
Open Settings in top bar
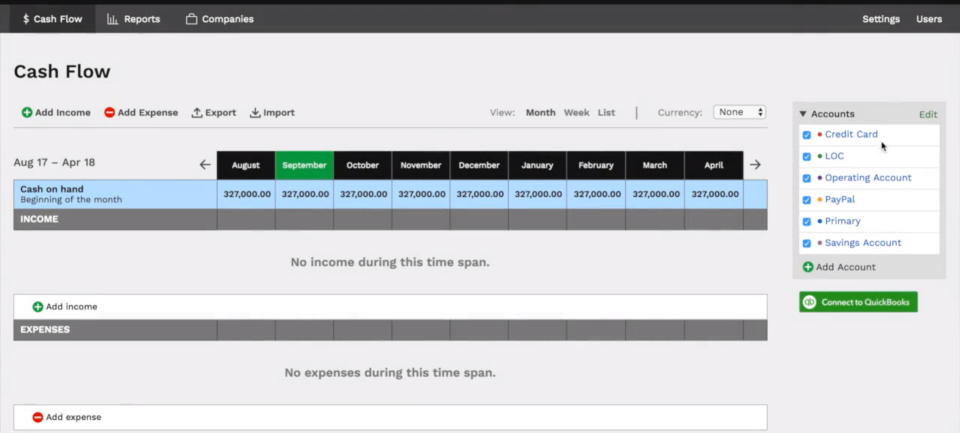881,19
